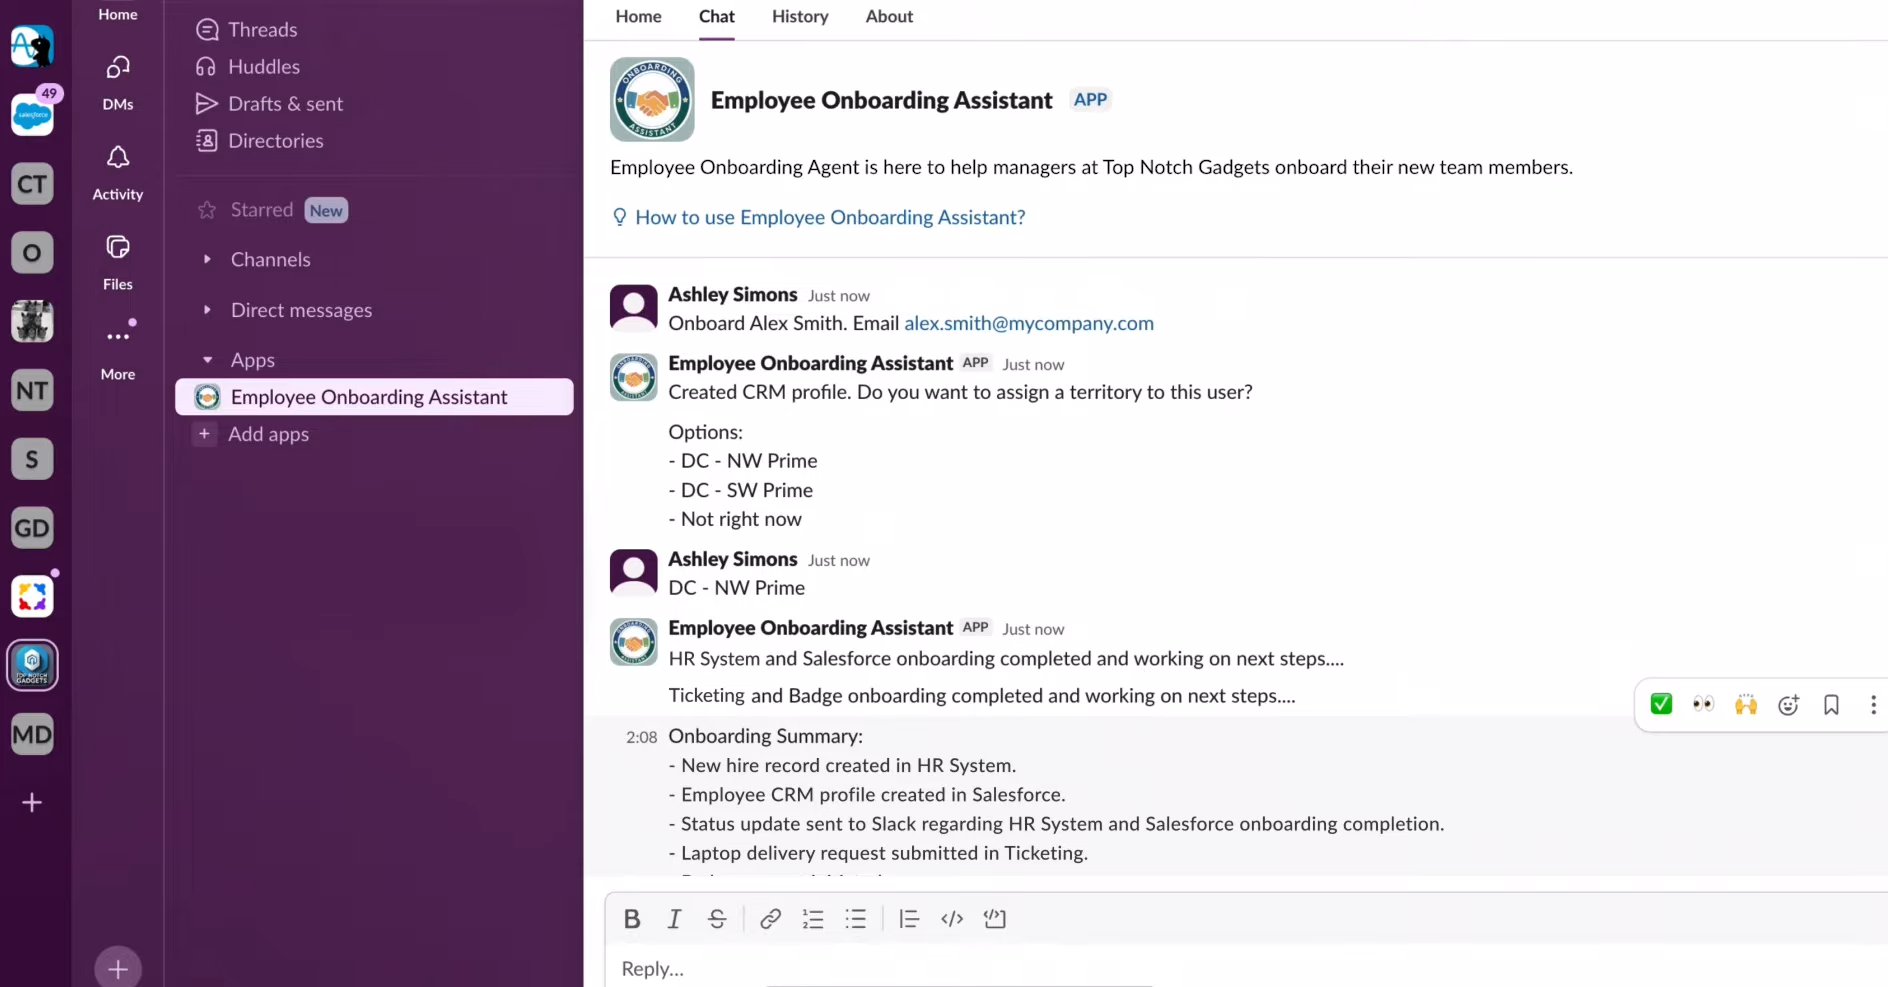The image size is (1888, 987).
Task: Click the Employee Onboarding Assistant header logo
Action: click(652, 99)
